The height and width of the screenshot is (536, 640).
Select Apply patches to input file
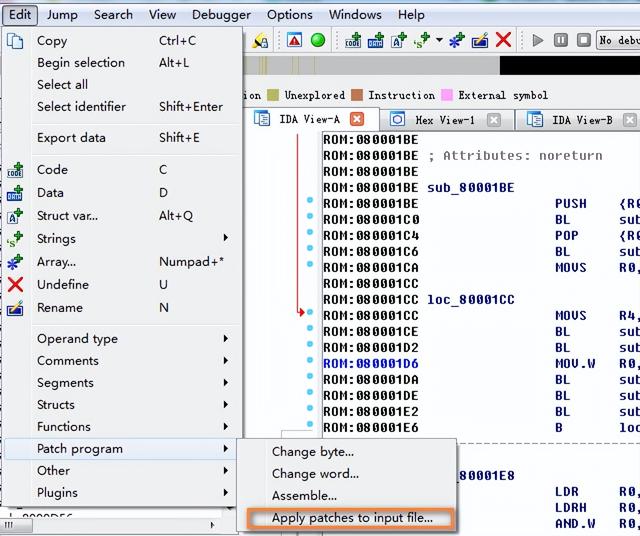coord(352,518)
